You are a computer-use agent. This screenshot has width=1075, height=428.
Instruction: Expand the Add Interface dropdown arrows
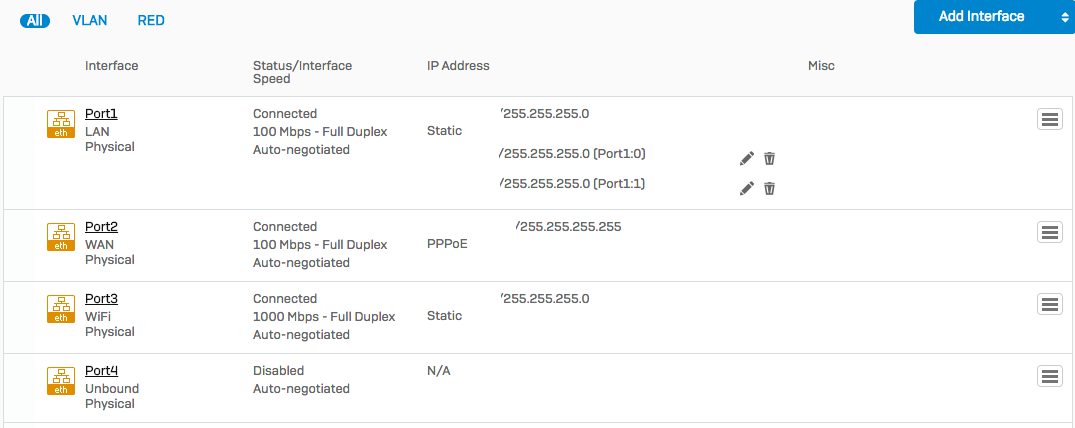coord(1063,17)
